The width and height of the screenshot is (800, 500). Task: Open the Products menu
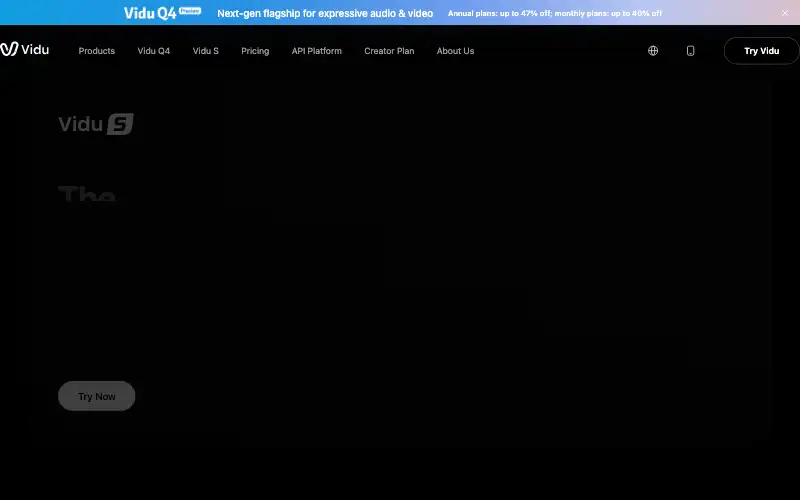coord(96,51)
